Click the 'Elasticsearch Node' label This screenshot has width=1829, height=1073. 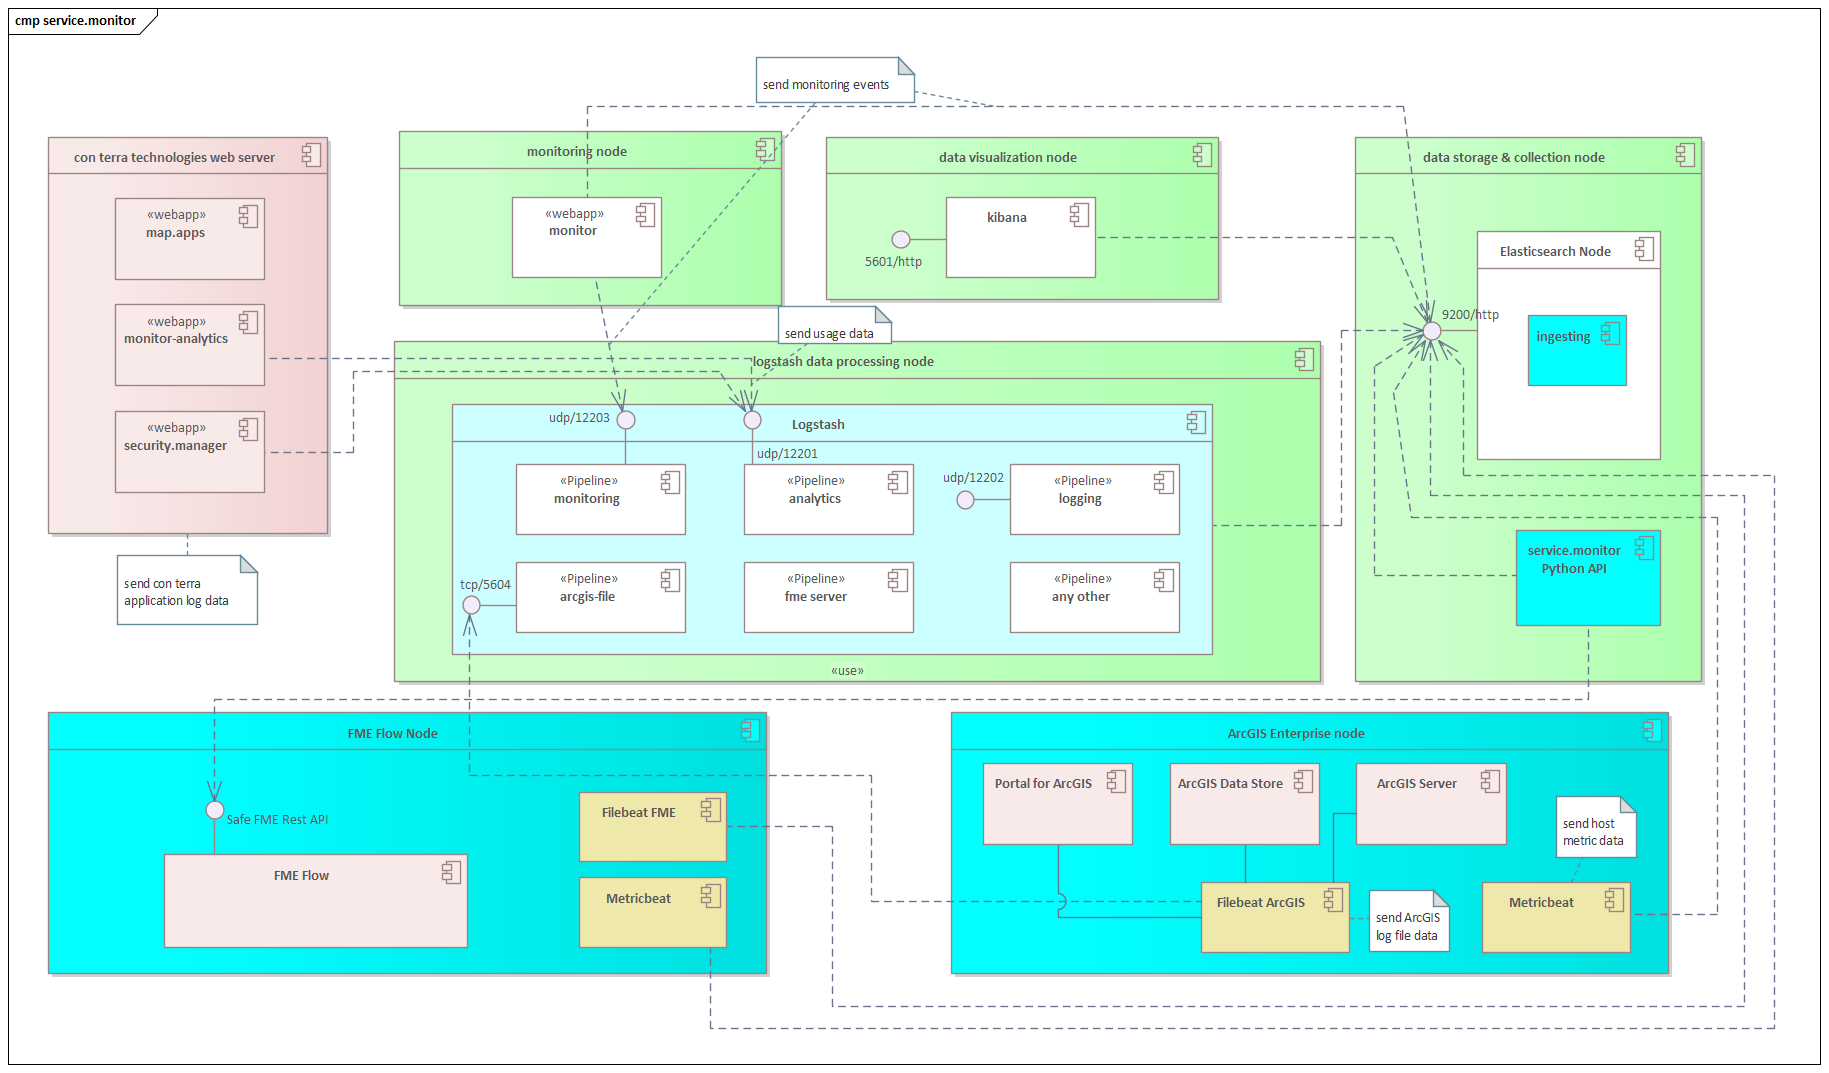pyautogui.click(x=1555, y=251)
